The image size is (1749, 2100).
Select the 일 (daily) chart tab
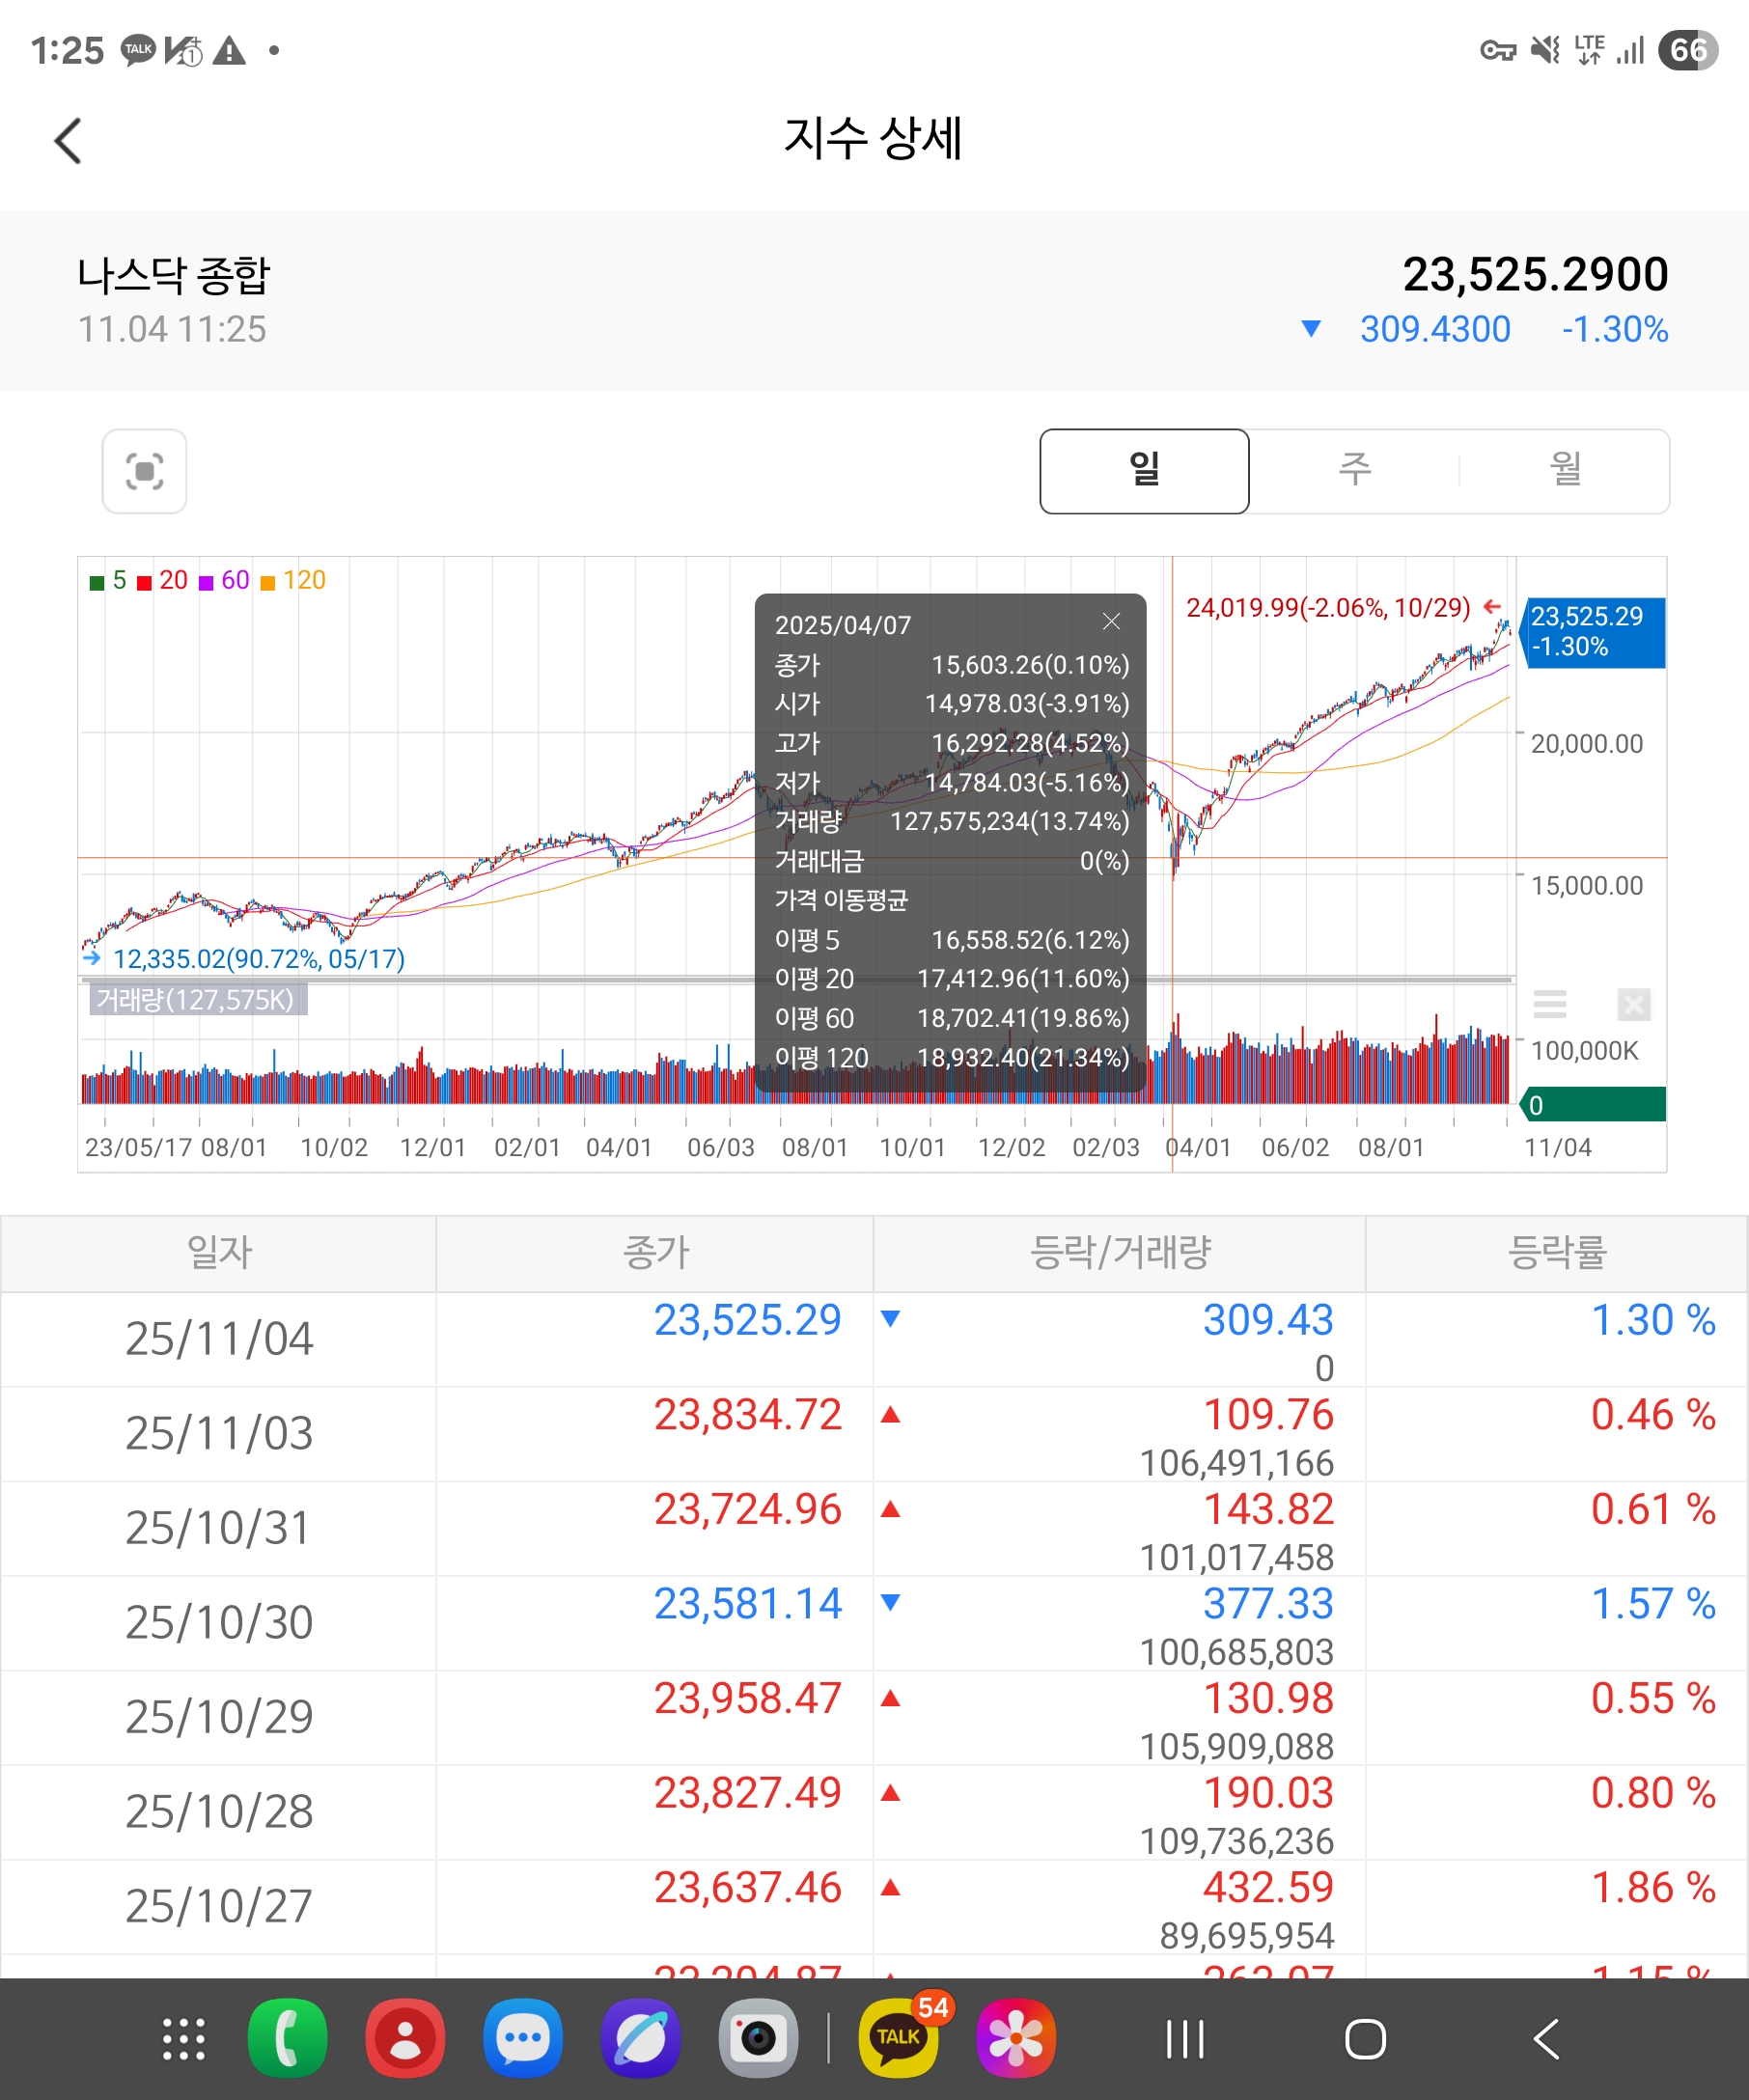(x=1144, y=471)
